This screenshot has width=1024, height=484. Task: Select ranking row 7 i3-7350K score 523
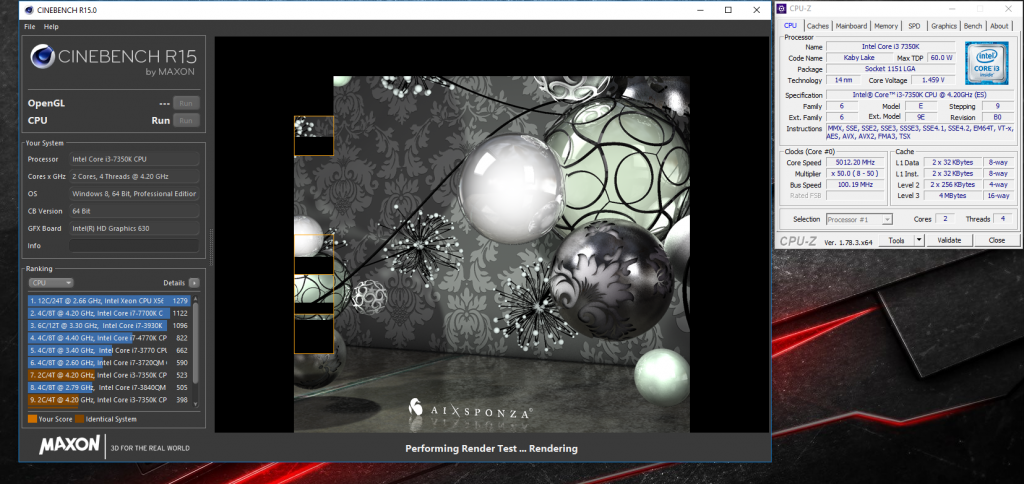click(109, 375)
